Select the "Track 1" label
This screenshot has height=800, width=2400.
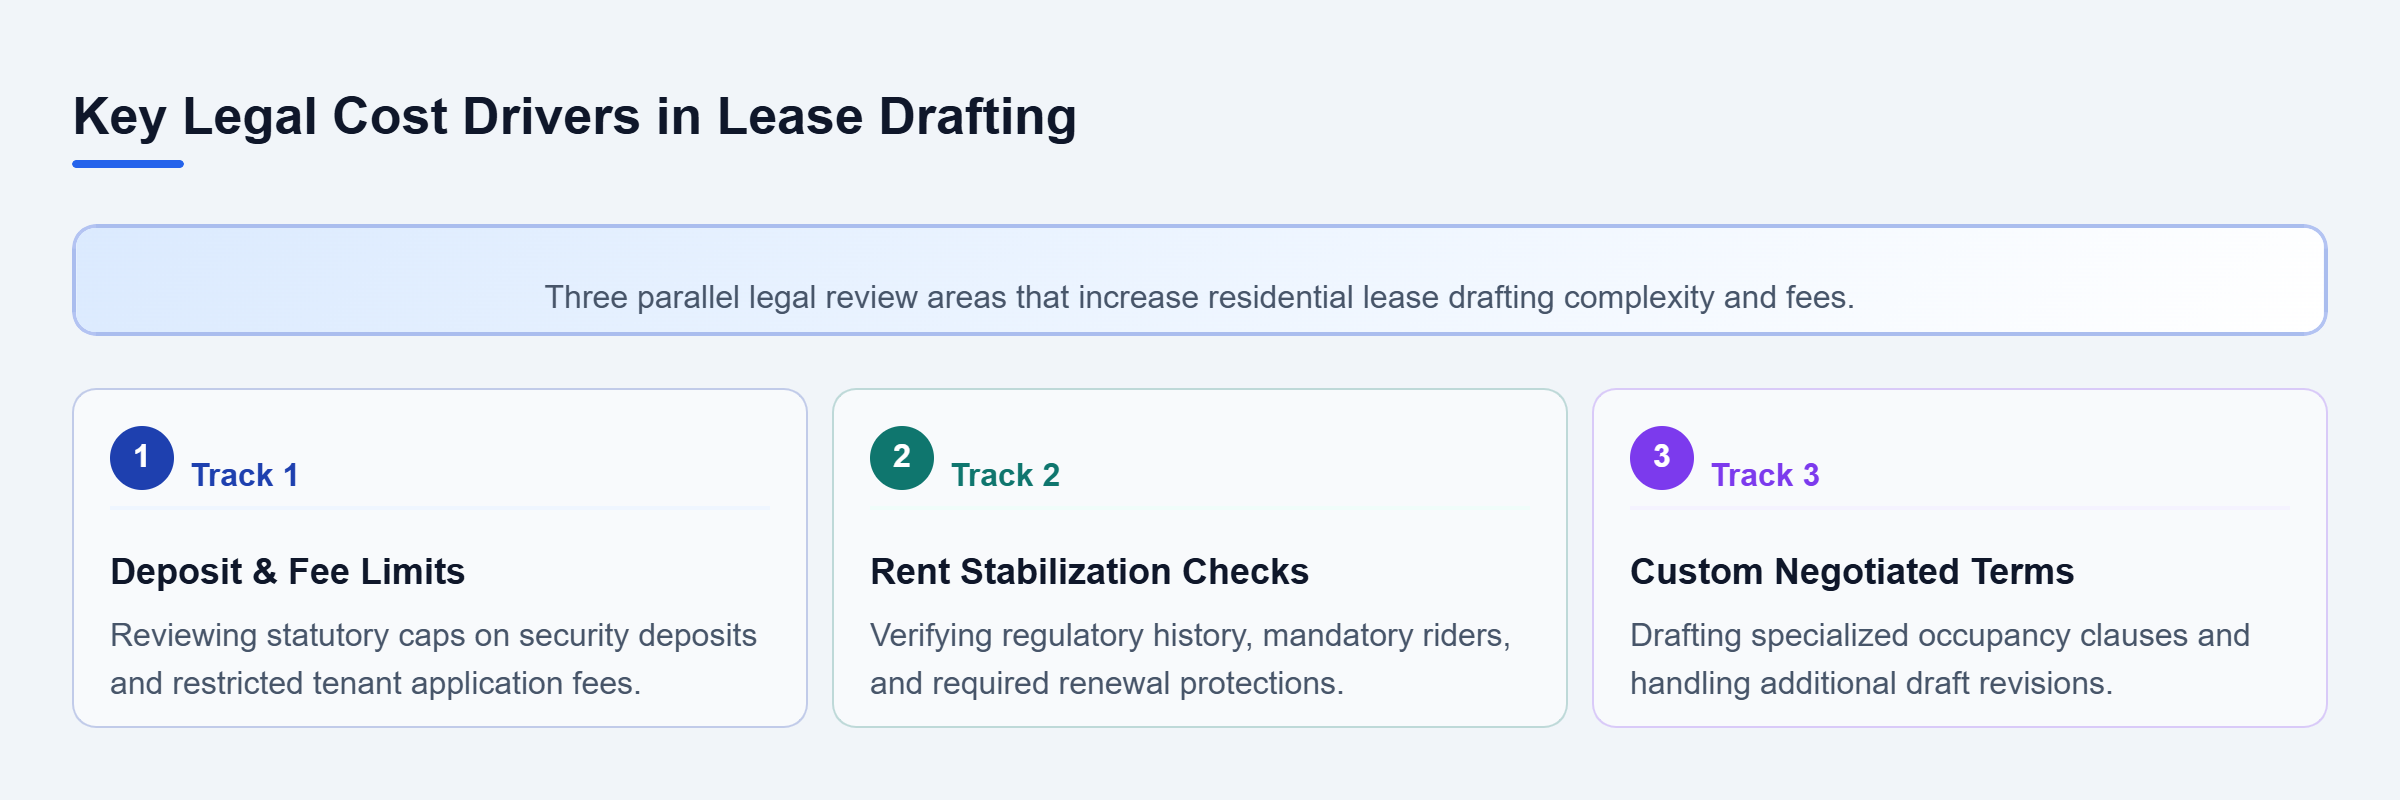click(245, 475)
